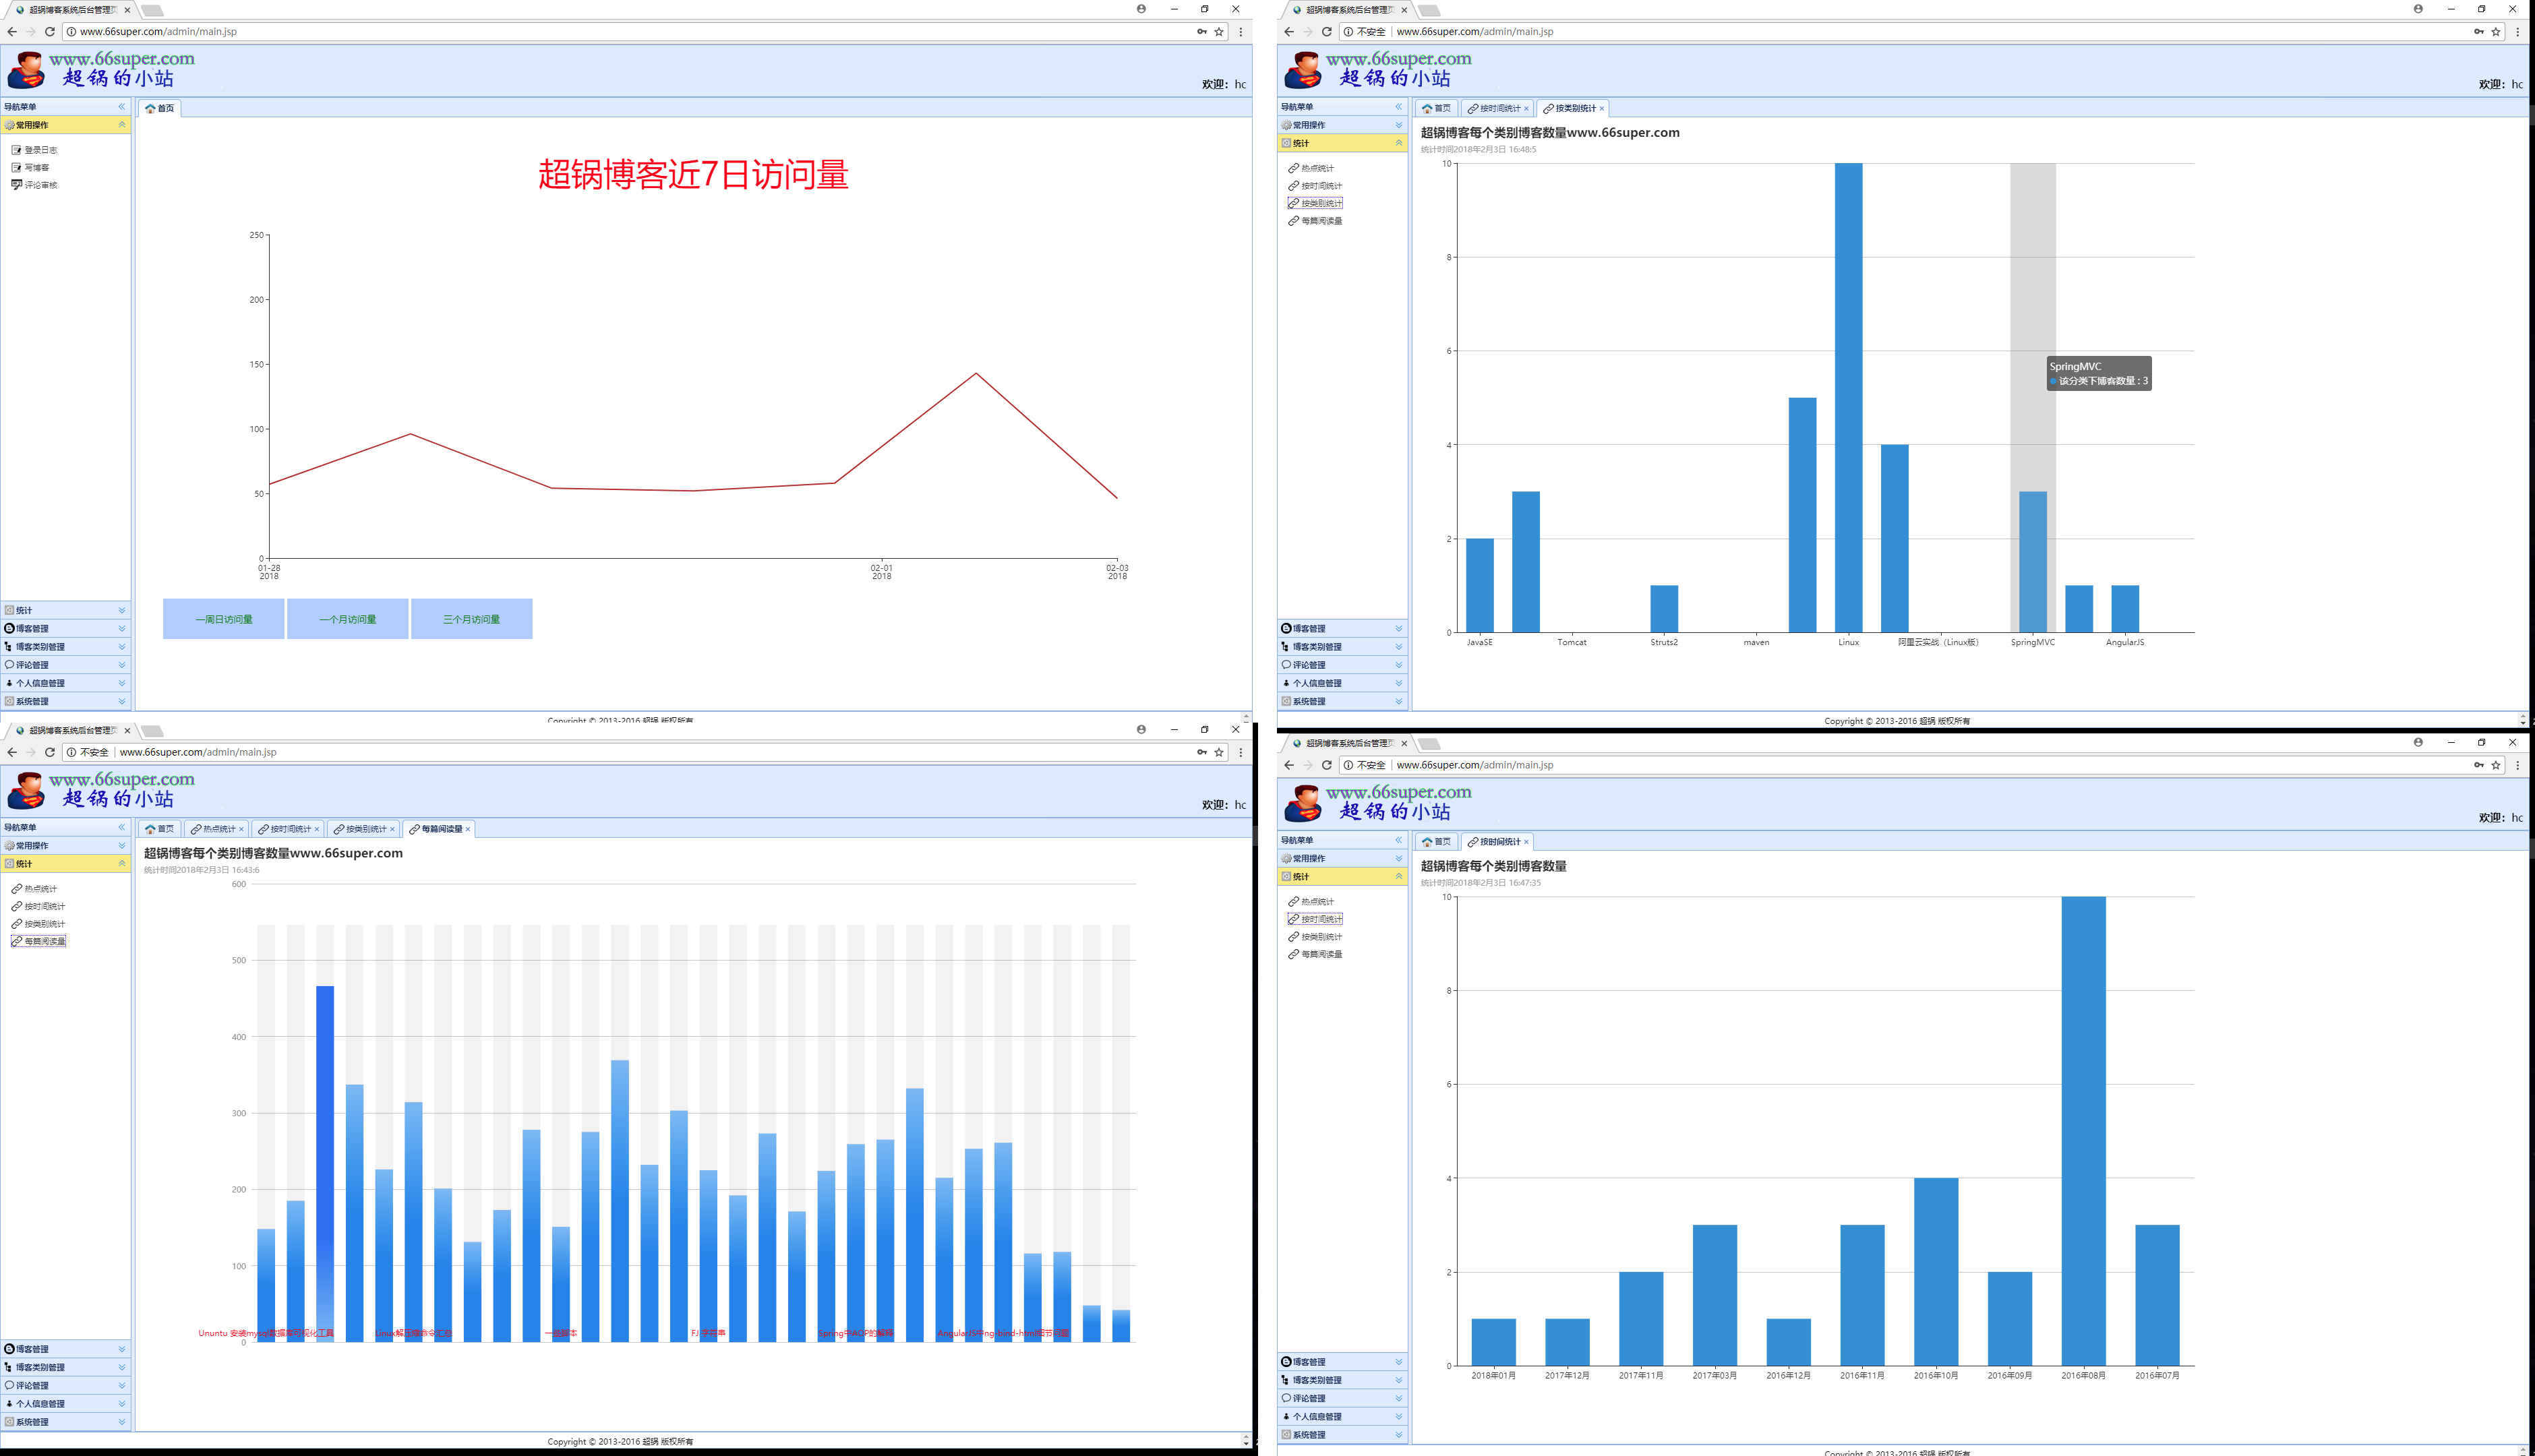Click Superman logo in the 7-day visits window
2535x1456 pixels.
26,71
